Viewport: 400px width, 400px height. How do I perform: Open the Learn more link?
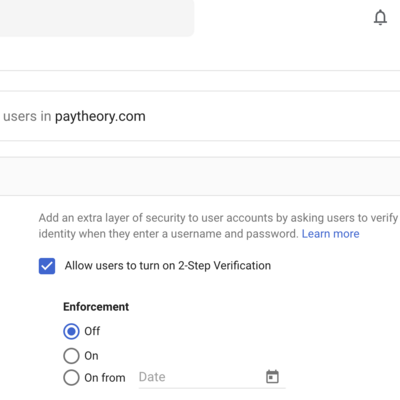(330, 234)
